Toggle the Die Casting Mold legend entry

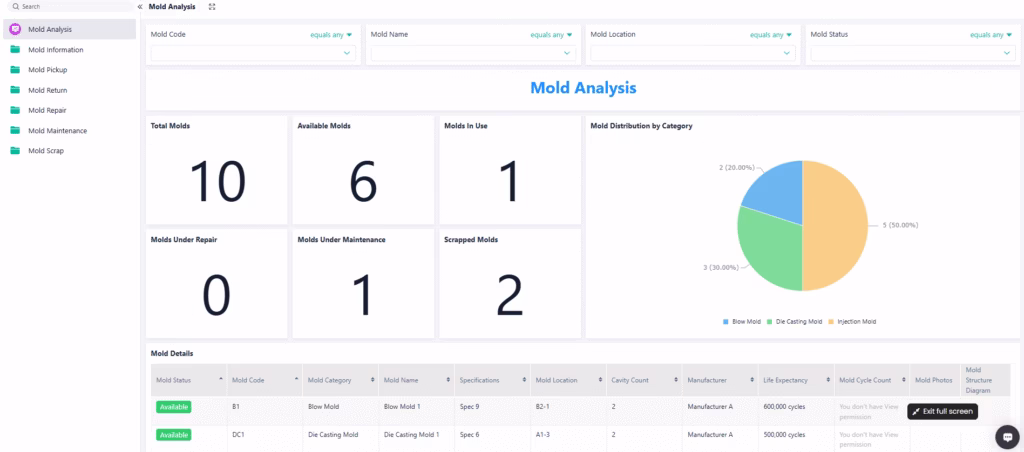(x=794, y=321)
